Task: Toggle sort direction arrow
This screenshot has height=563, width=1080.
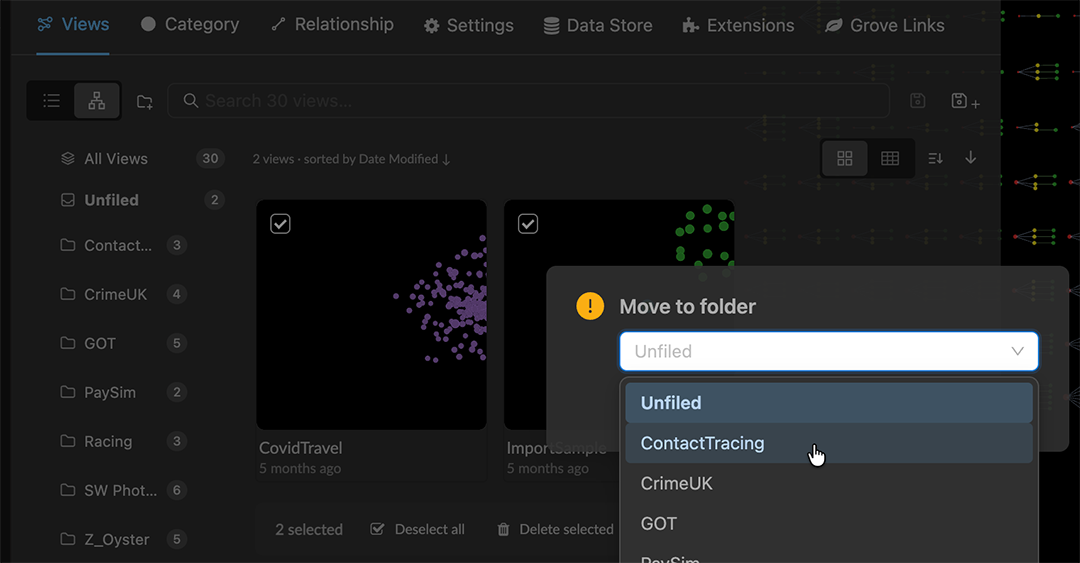Action: pyautogui.click(x=970, y=158)
